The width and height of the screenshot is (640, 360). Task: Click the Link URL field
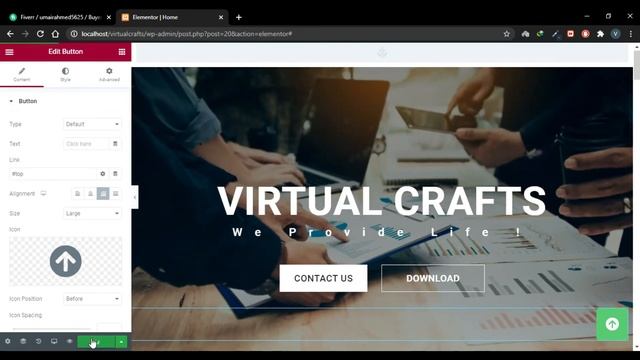tap(53, 174)
